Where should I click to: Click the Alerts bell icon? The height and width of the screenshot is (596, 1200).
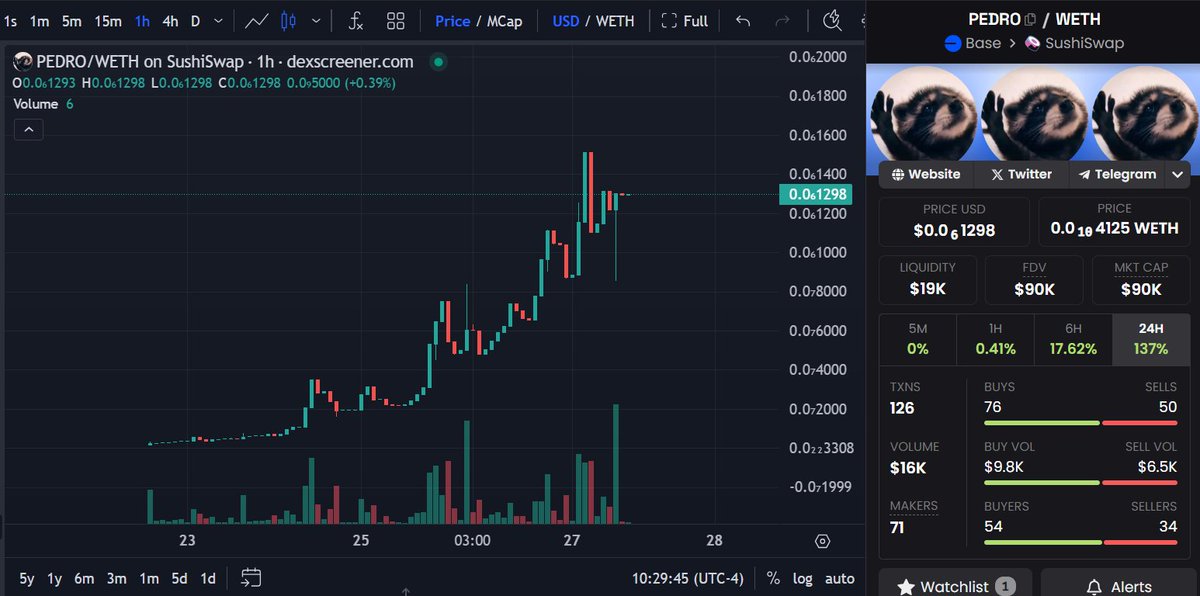tap(1094, 587)
